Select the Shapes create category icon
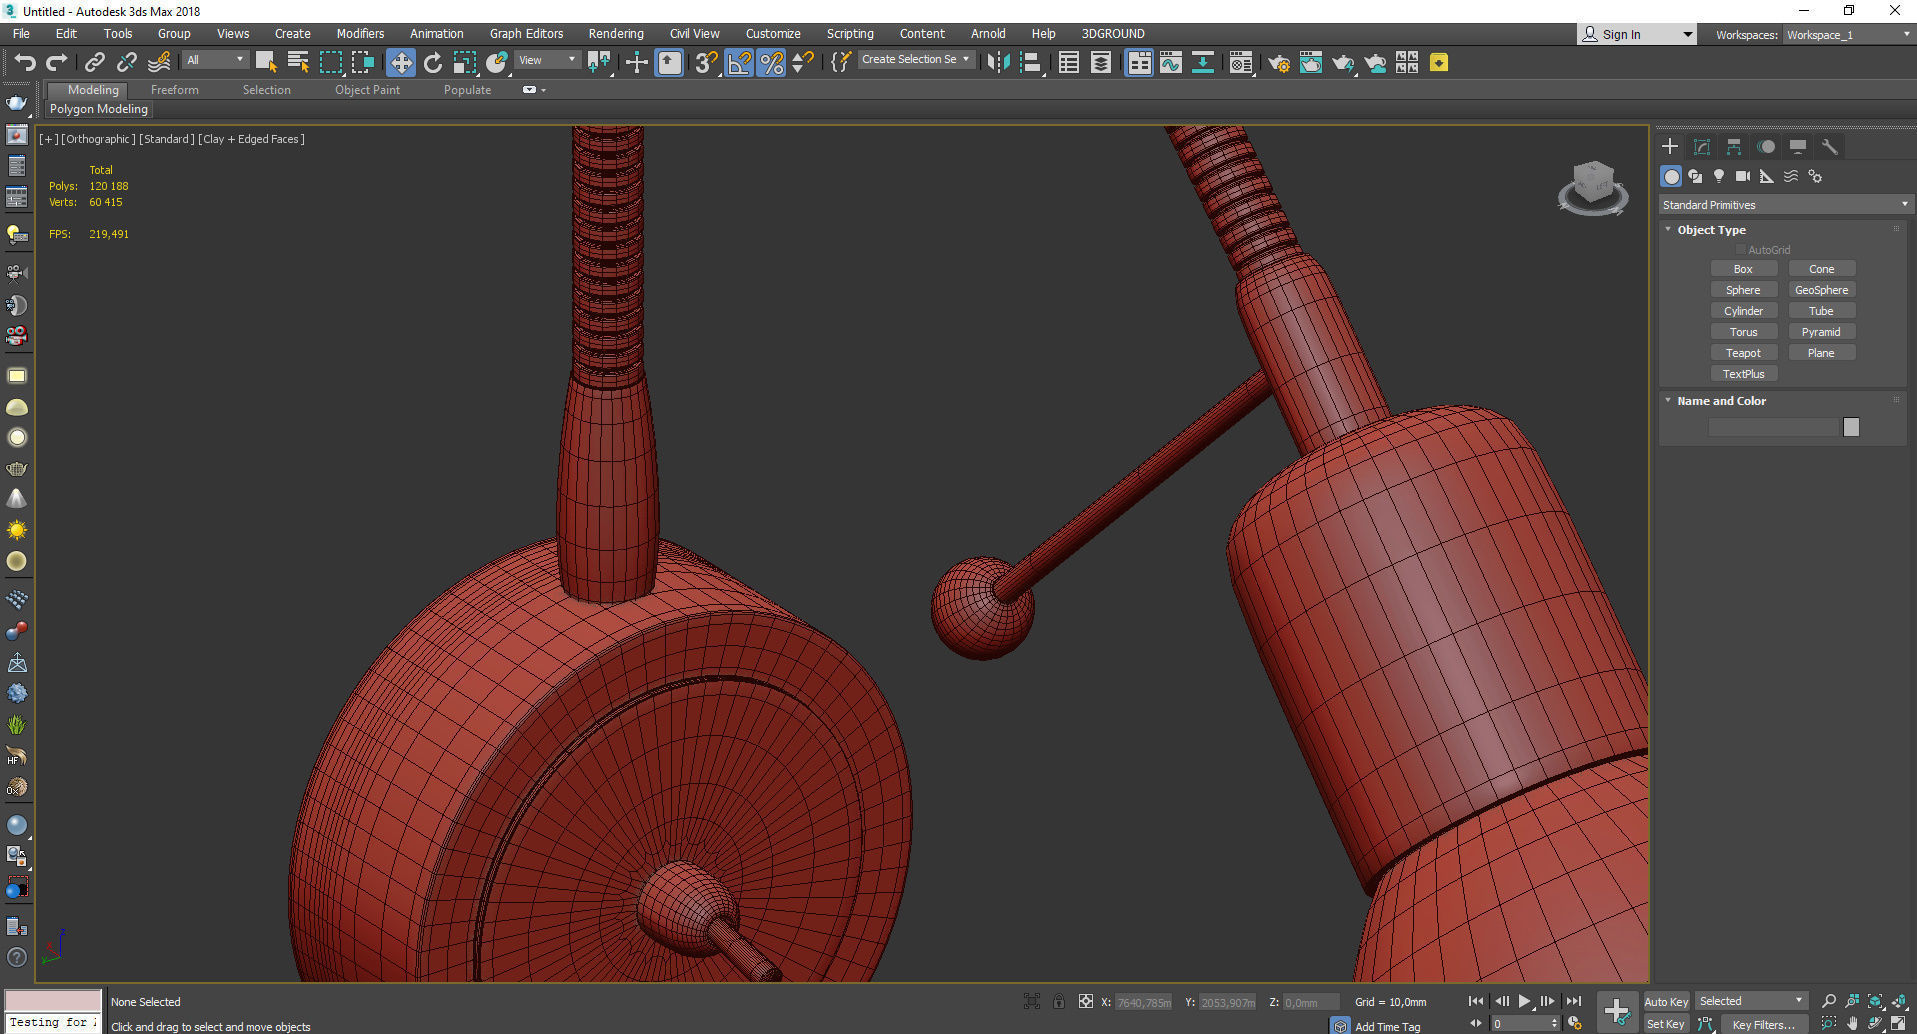Viewport: 1917px width, 1034px height. click(x=1695, y=176)
